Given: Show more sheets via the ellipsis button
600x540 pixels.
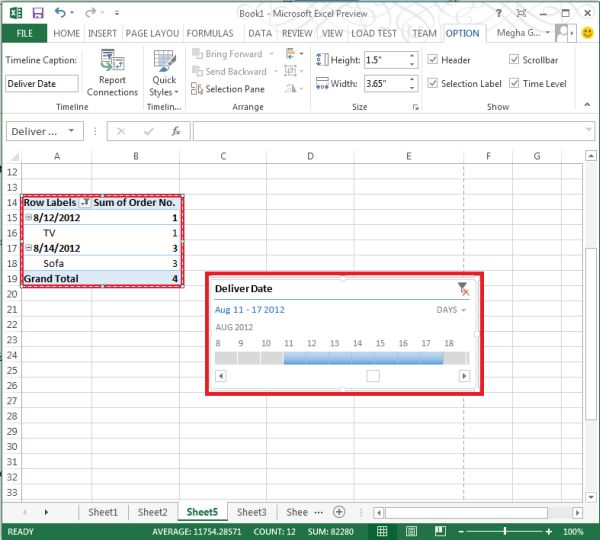Looking at the screenshot, I should pyautogui.click(x=318, y=512).
